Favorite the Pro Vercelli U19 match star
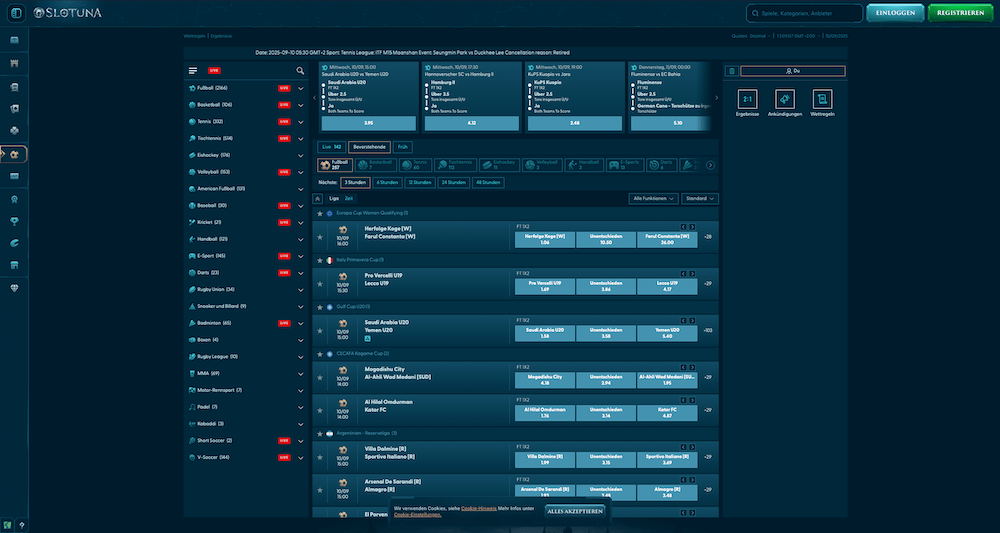 (x=320, y=283)
